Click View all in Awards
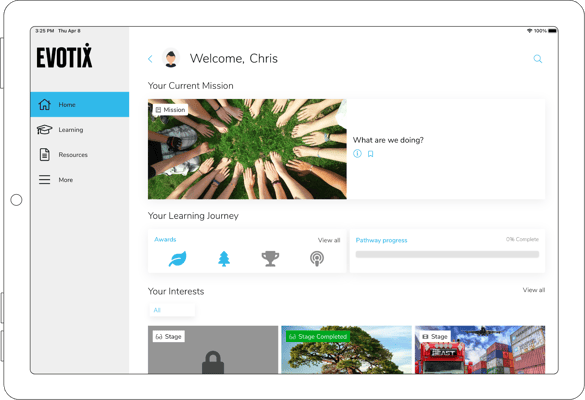 click(x=329, y=240)
